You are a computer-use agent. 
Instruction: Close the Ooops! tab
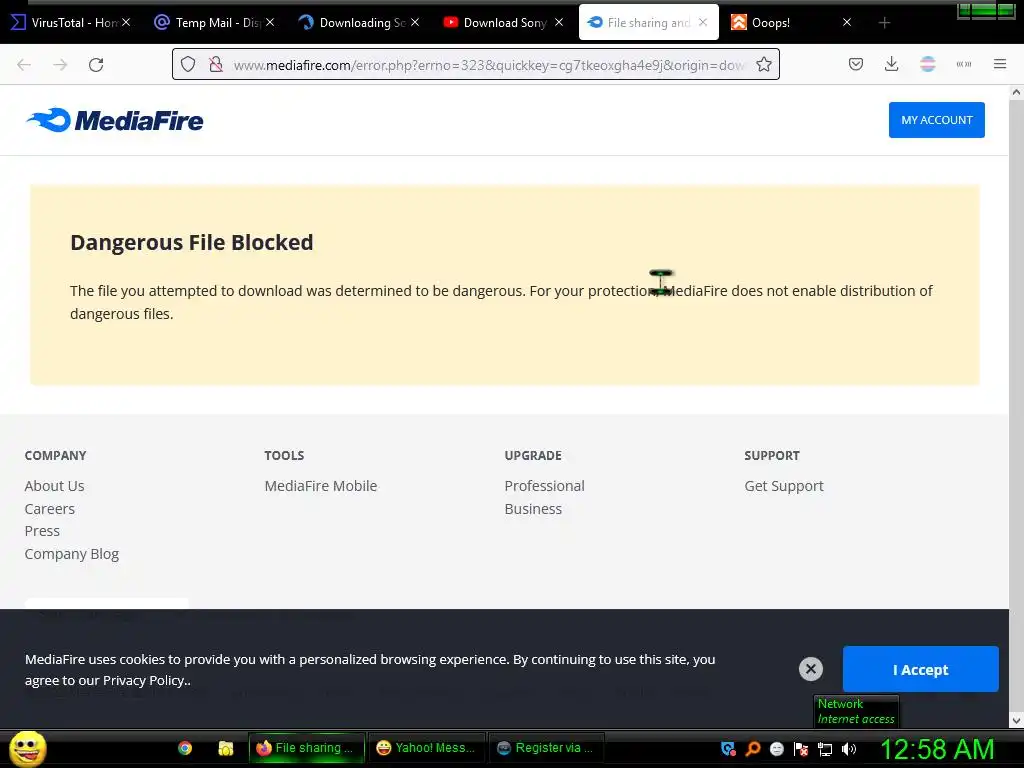pos(847,22)
